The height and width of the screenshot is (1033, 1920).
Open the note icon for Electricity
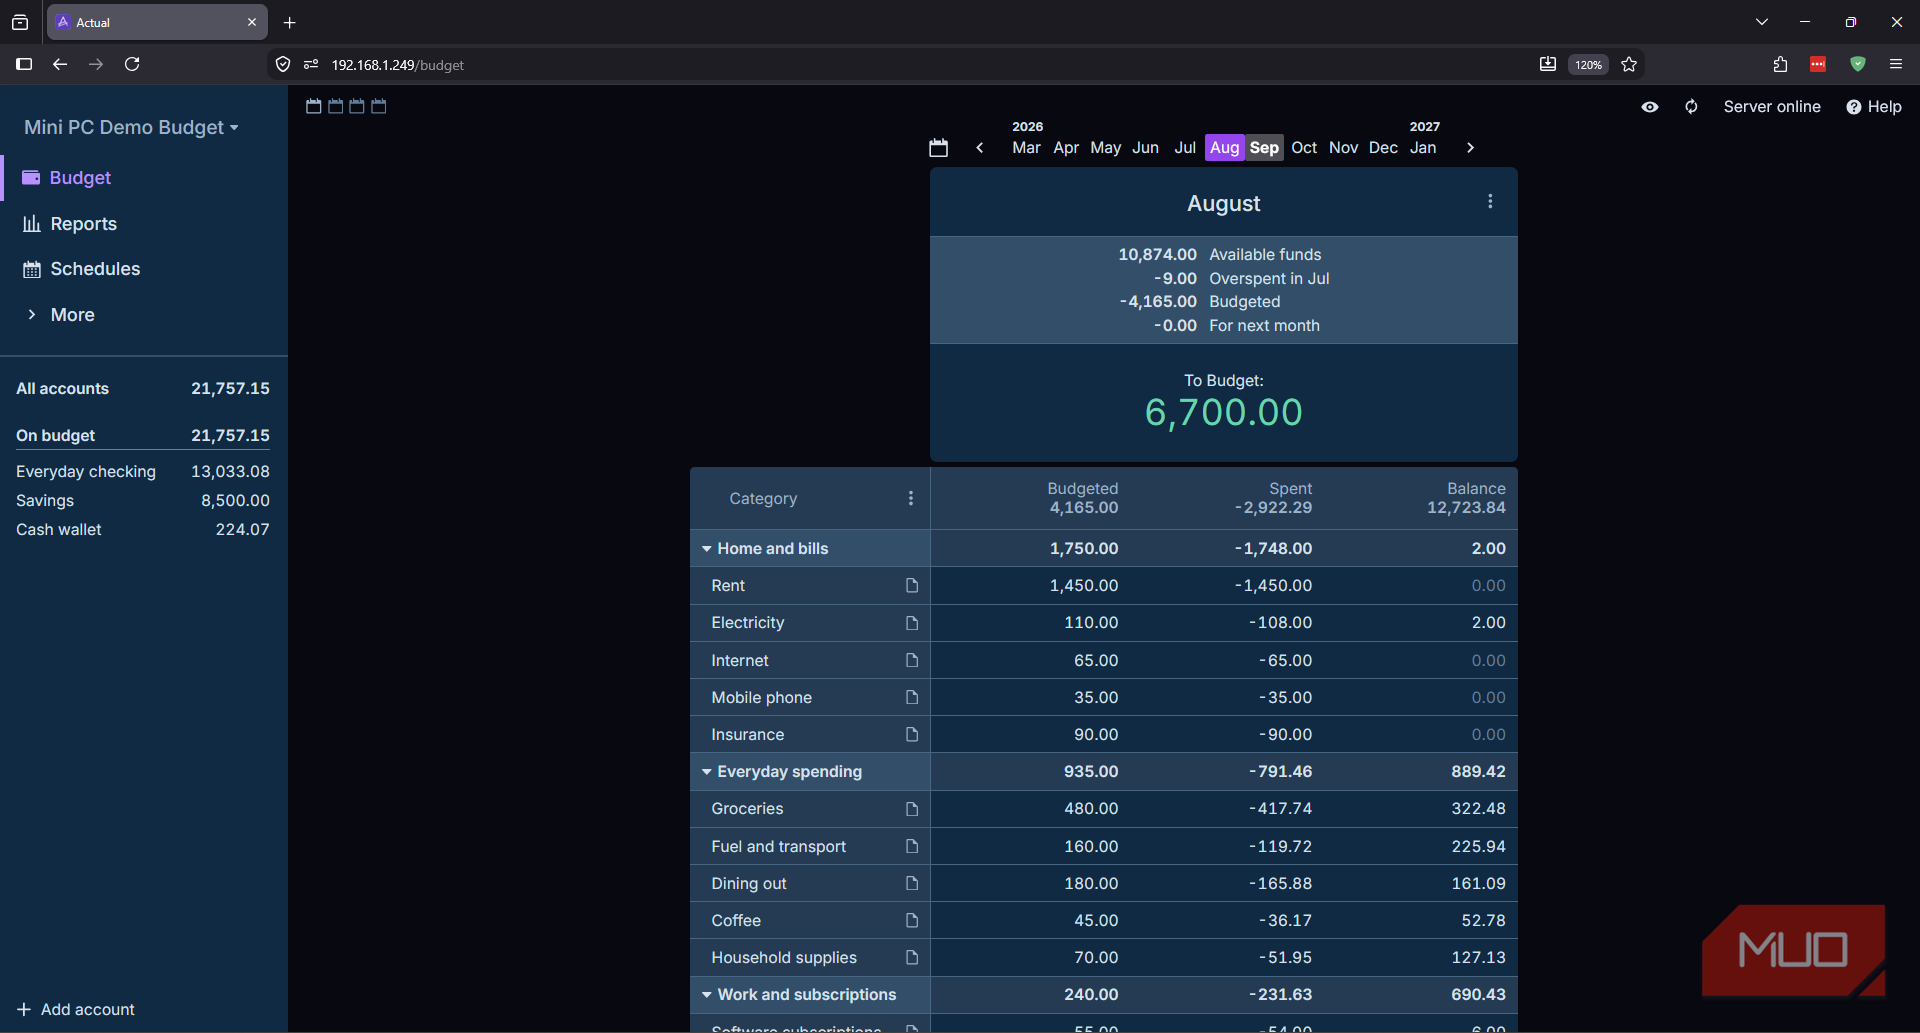pos(912,623)
